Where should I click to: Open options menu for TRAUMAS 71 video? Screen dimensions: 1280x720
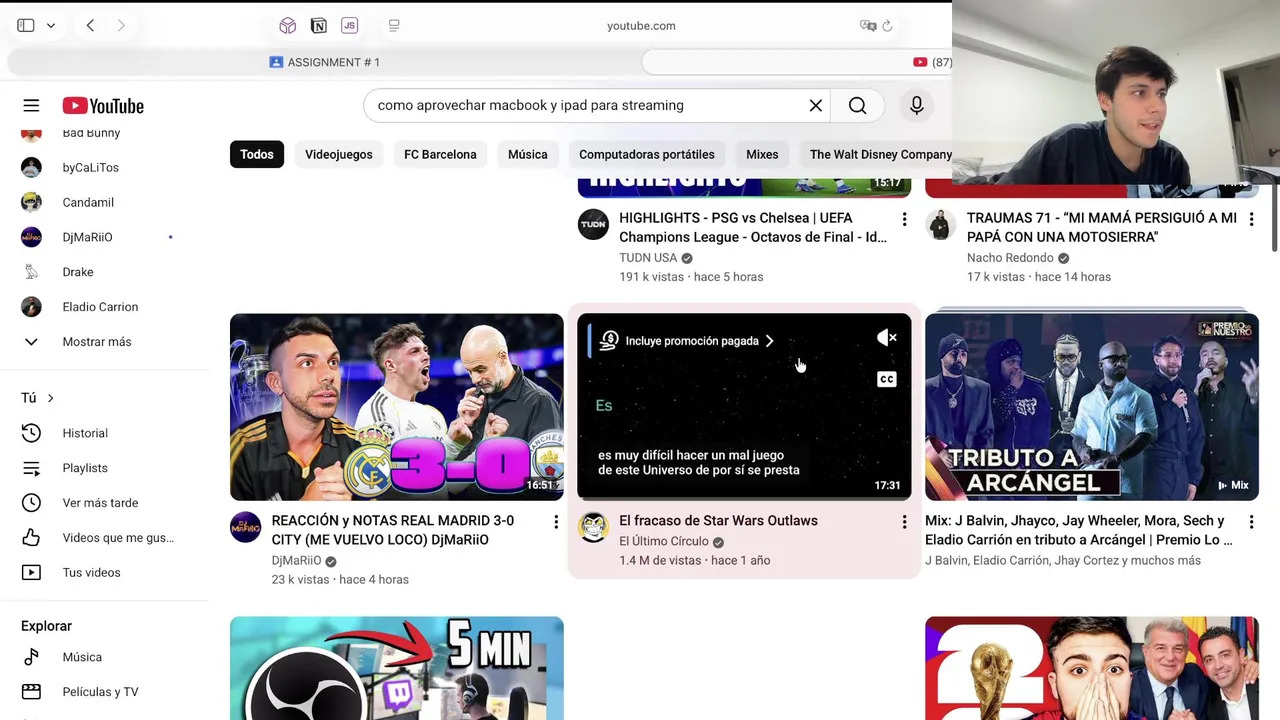click(1251, 219)
